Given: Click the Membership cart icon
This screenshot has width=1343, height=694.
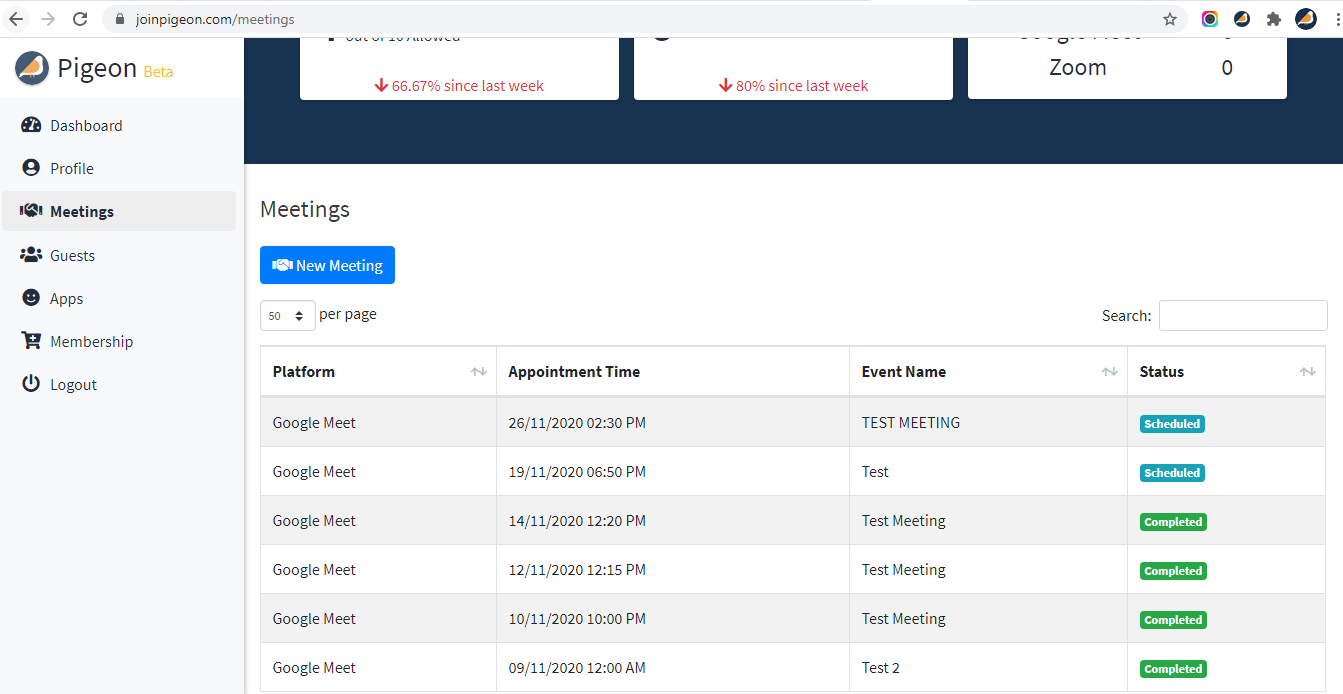Looking at the screenshot, I should [31, 341].
